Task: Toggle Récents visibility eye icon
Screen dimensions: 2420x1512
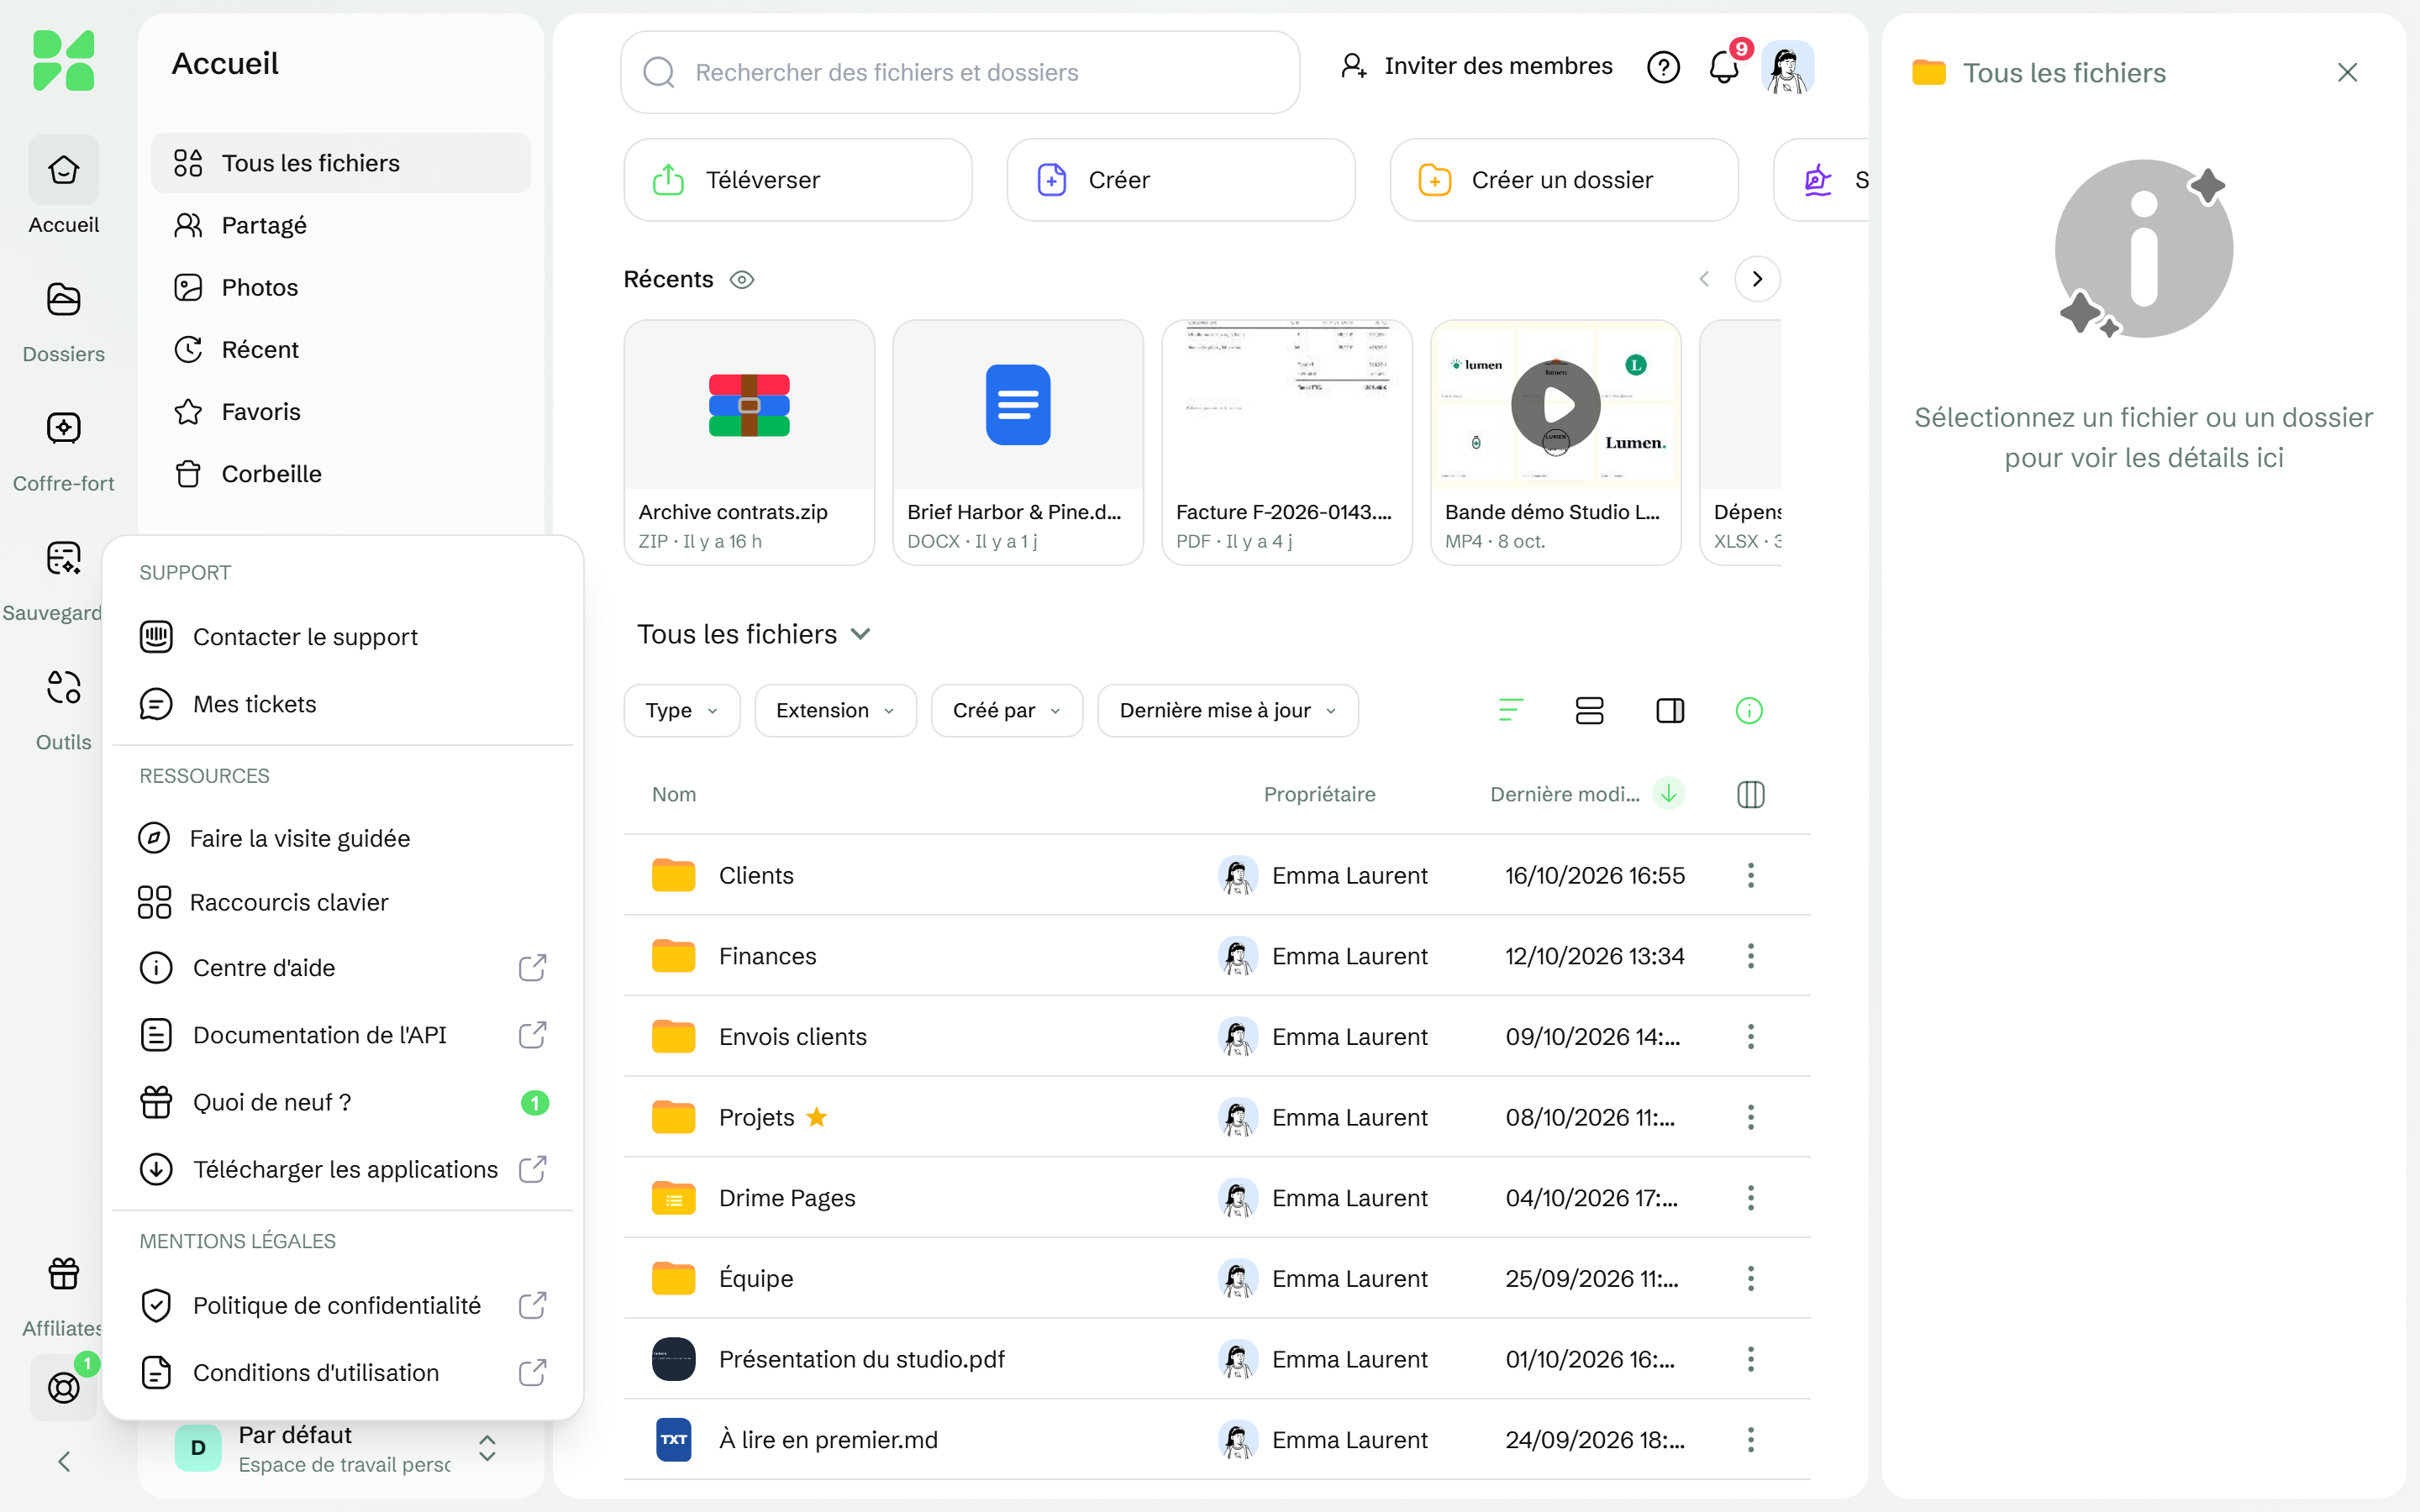Action: 741,279
